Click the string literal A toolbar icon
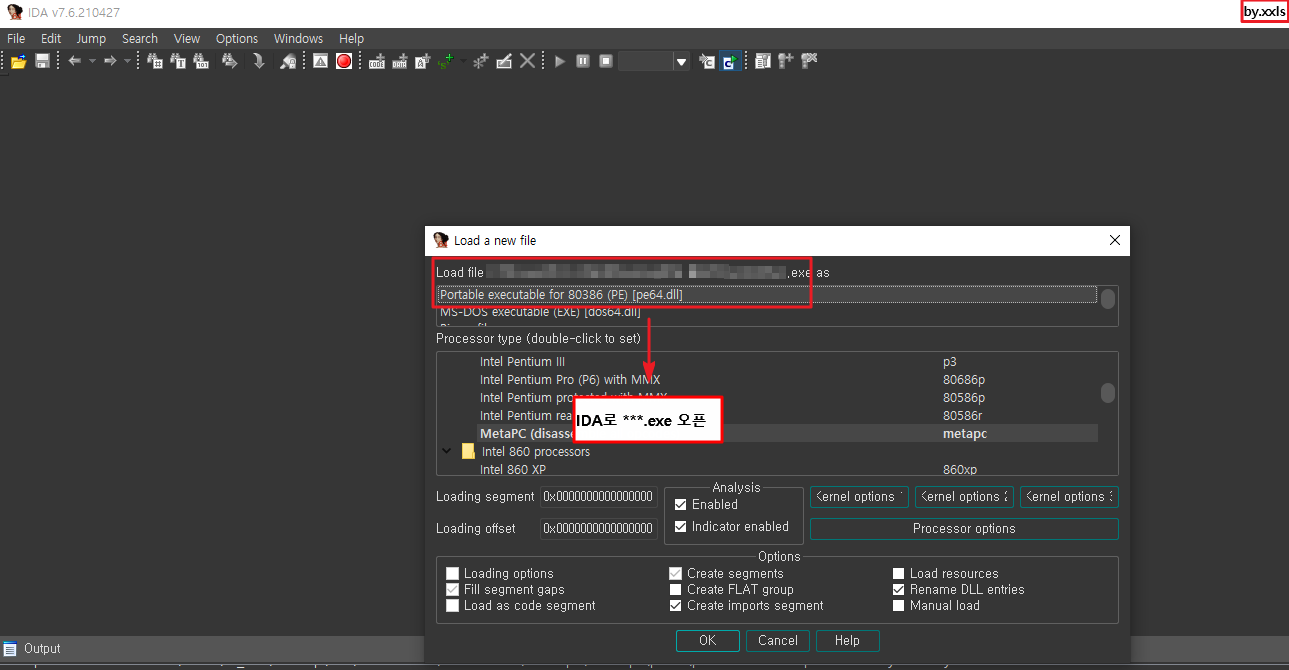 point(422,61)
